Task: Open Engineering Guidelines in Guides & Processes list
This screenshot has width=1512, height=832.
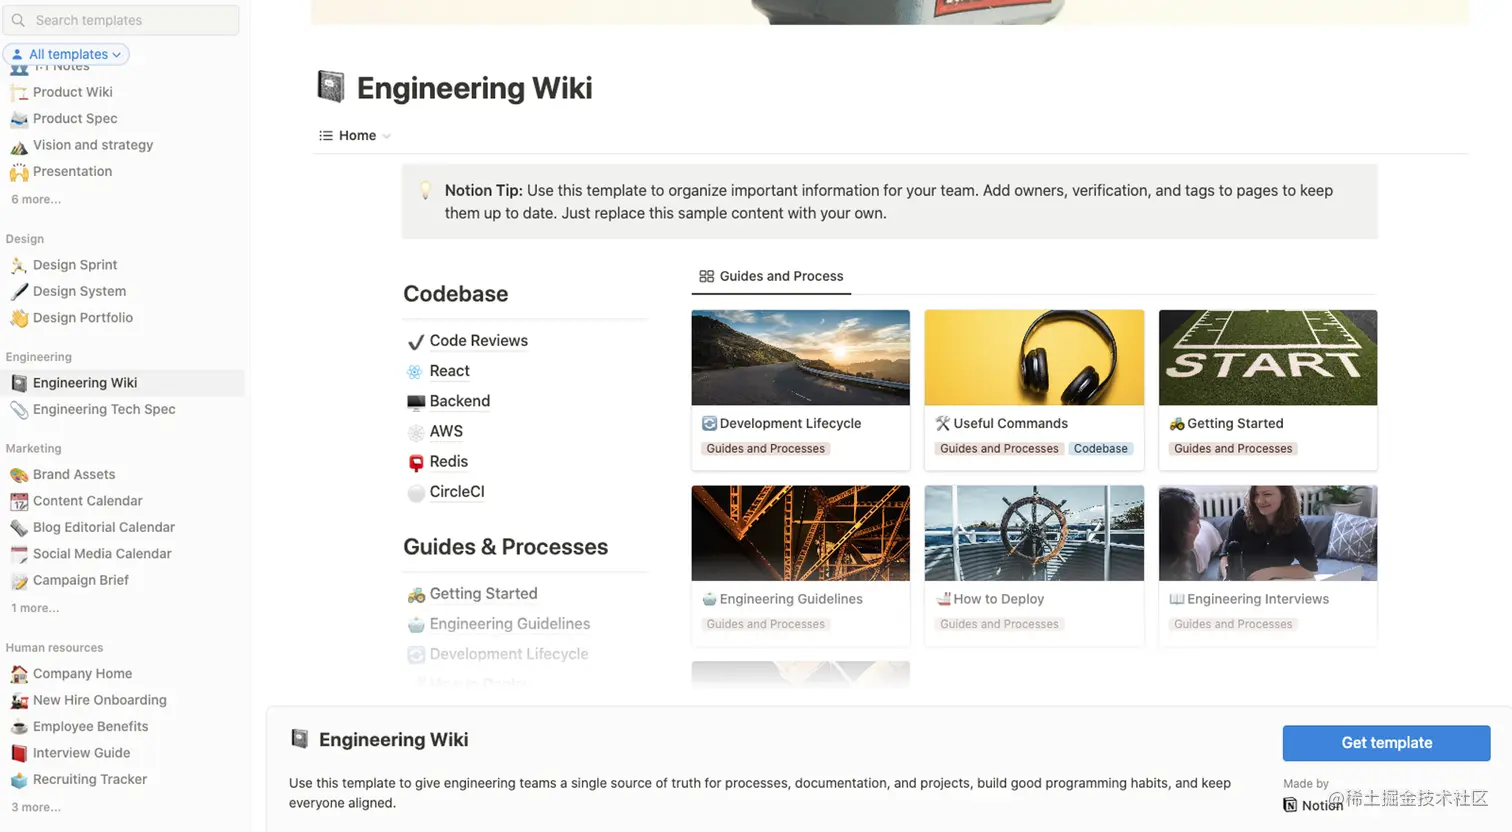Action: 510,624
